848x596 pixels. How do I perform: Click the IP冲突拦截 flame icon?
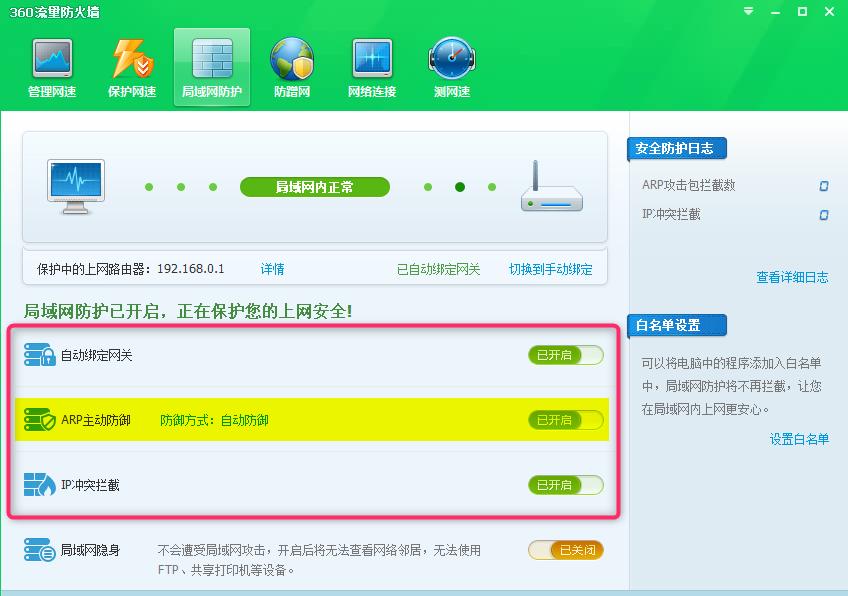coord(39,484)
